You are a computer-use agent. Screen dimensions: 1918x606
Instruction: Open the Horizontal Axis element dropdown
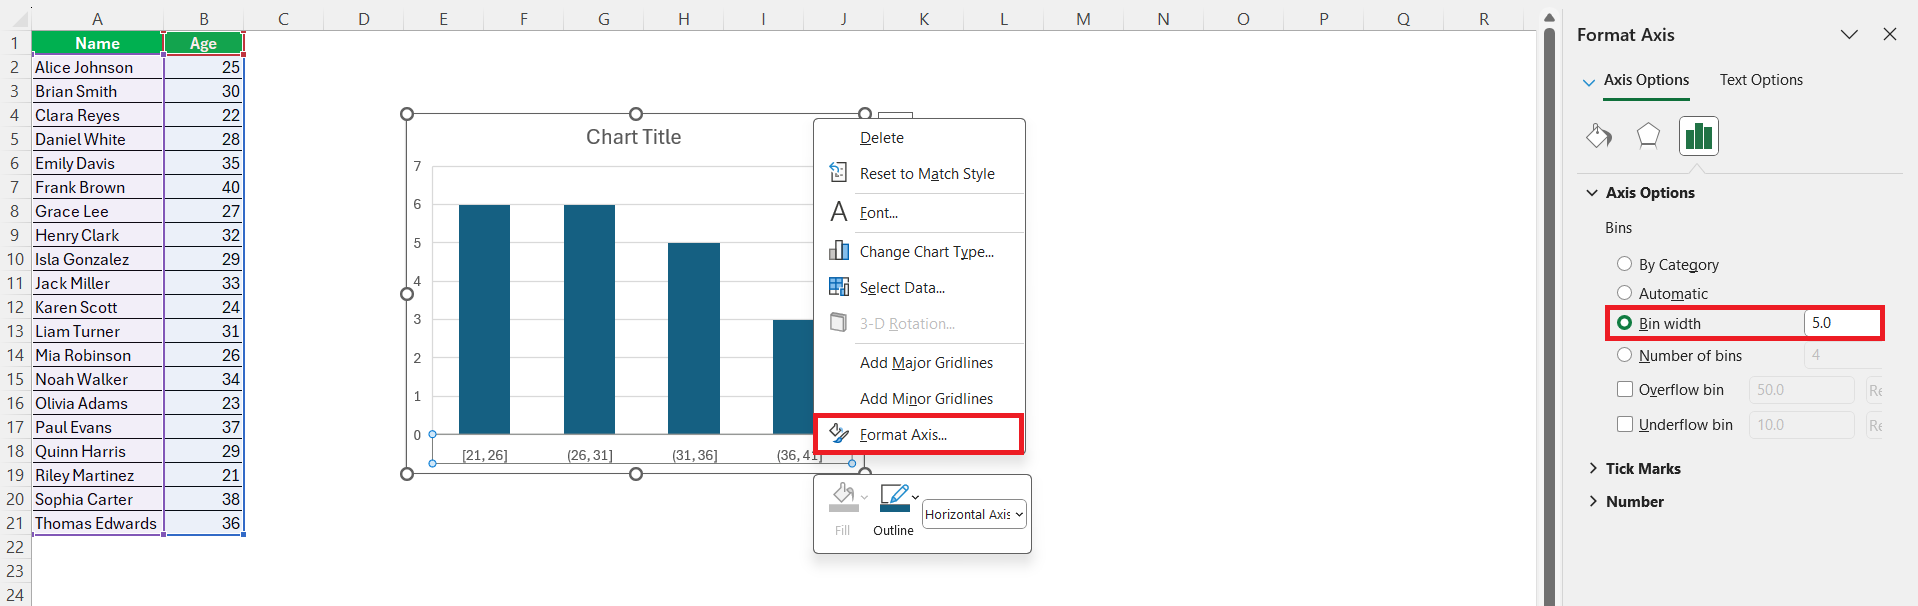(974, 514)
